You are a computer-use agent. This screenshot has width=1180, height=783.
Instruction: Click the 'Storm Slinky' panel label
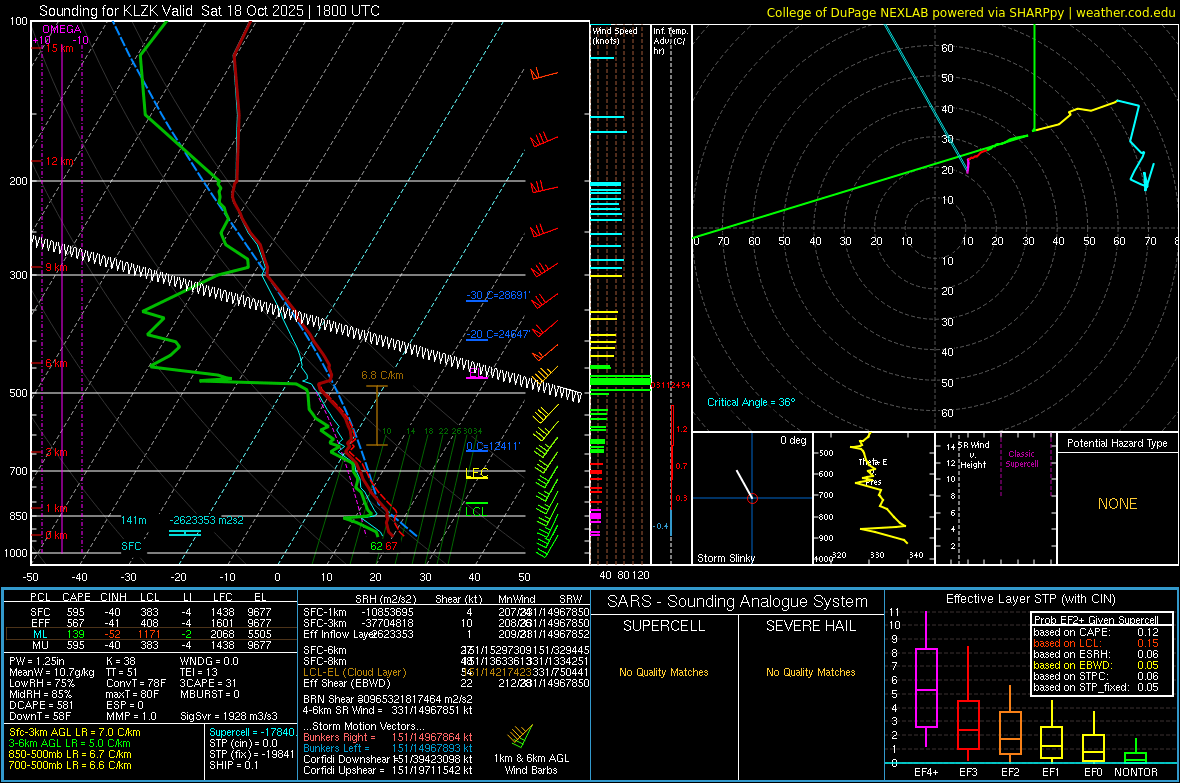725,558
